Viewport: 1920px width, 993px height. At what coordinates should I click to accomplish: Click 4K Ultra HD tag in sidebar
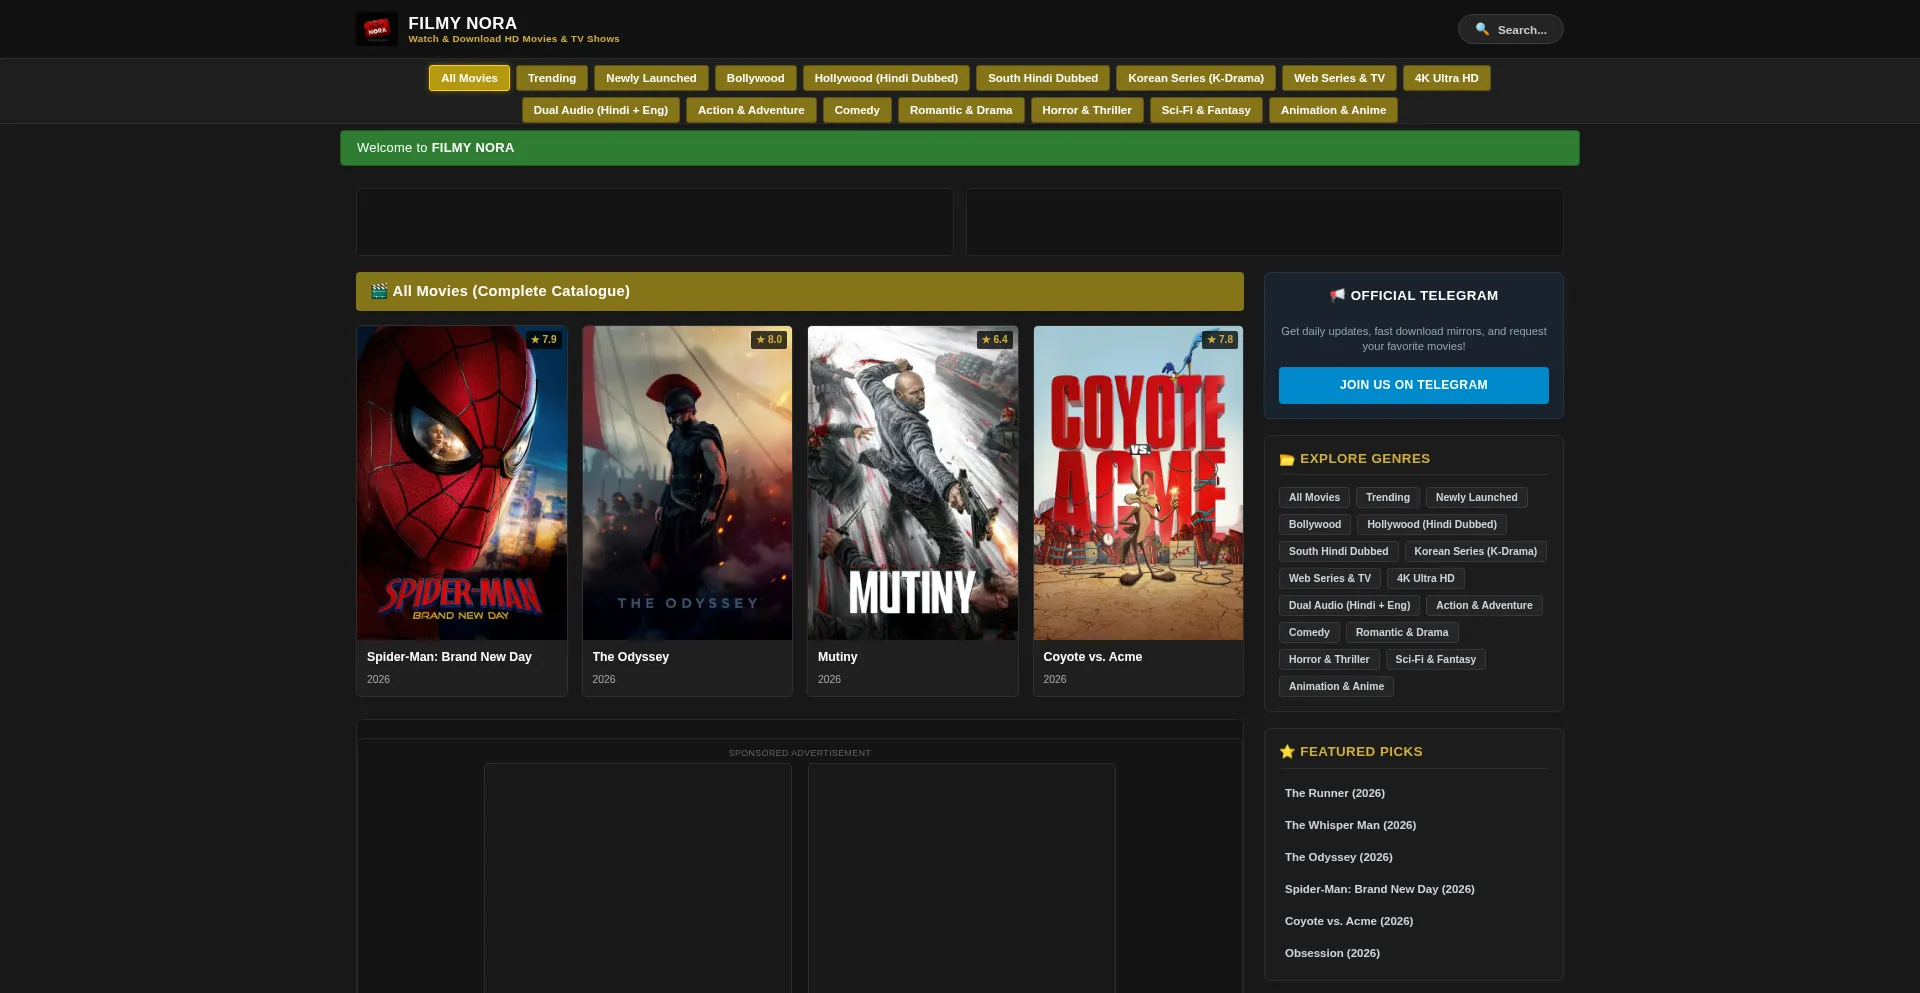click(x=1426, y=578)
